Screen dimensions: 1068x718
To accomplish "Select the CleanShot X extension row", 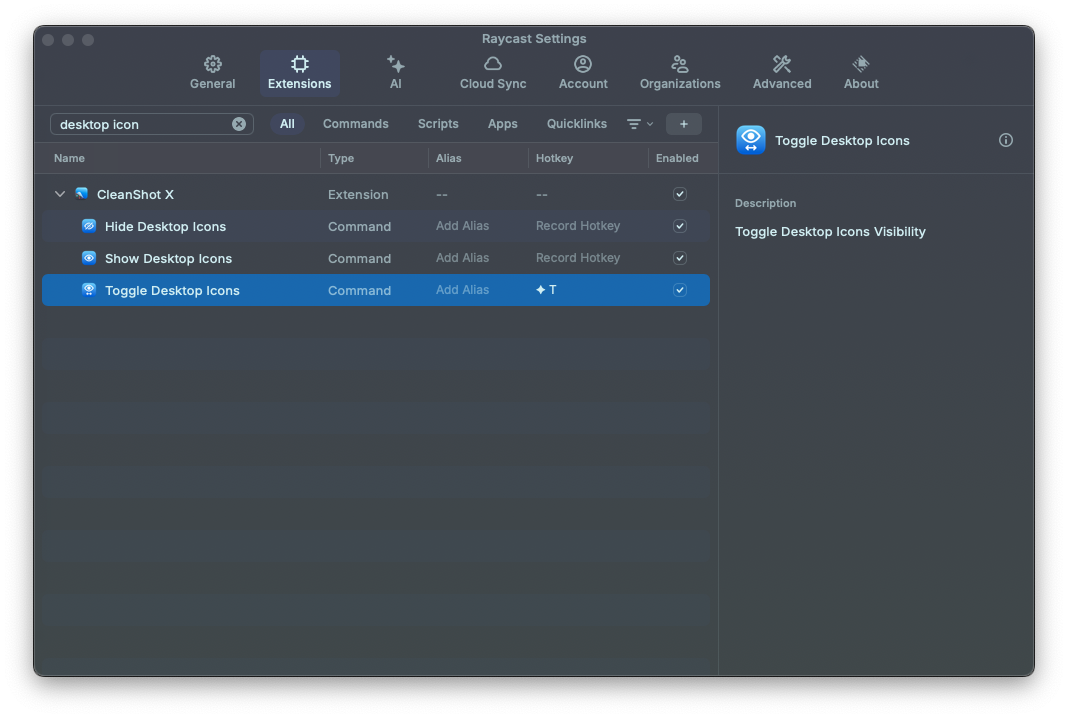I will [376, 194].
